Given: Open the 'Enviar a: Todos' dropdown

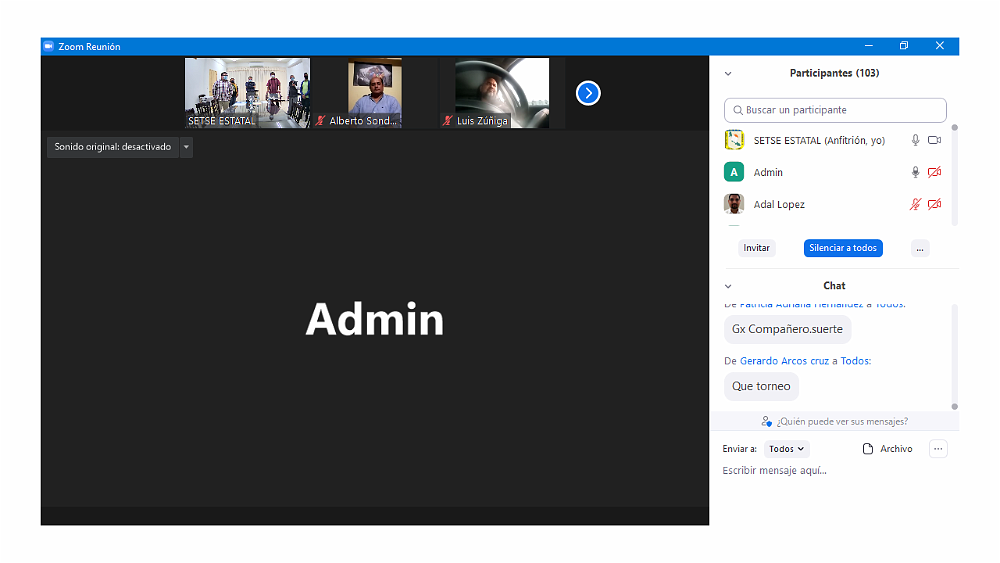Looking at the screenshot, I should click(x=787, y=449).
